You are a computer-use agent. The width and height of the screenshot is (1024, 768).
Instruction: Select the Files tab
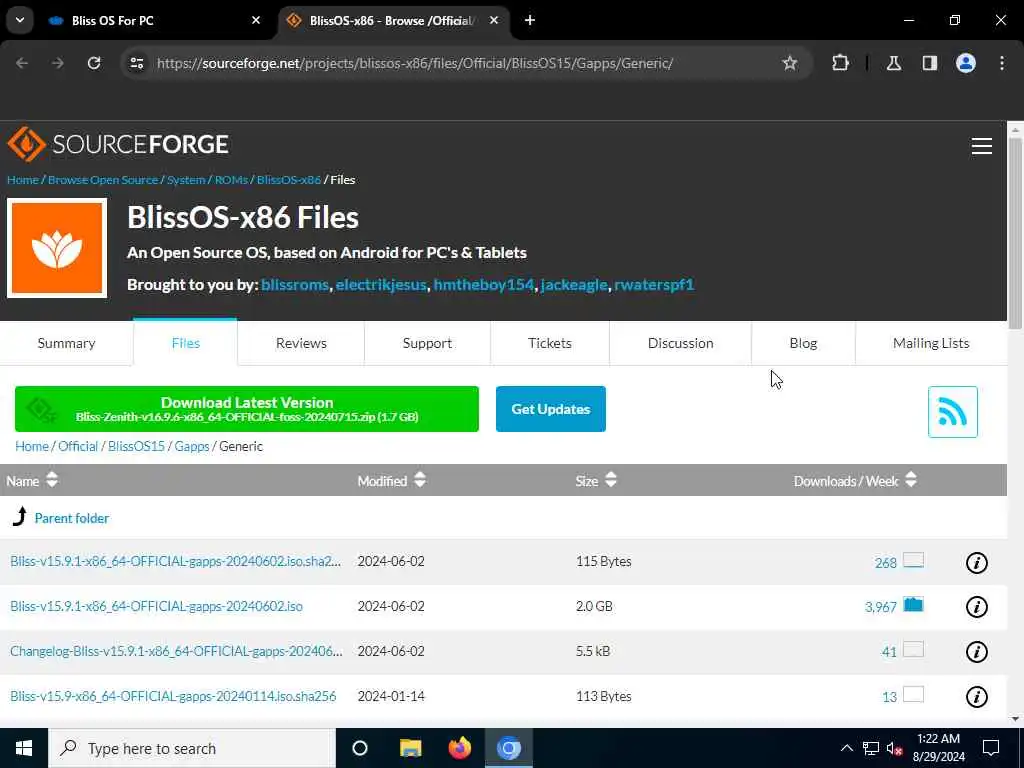[185, 344]
